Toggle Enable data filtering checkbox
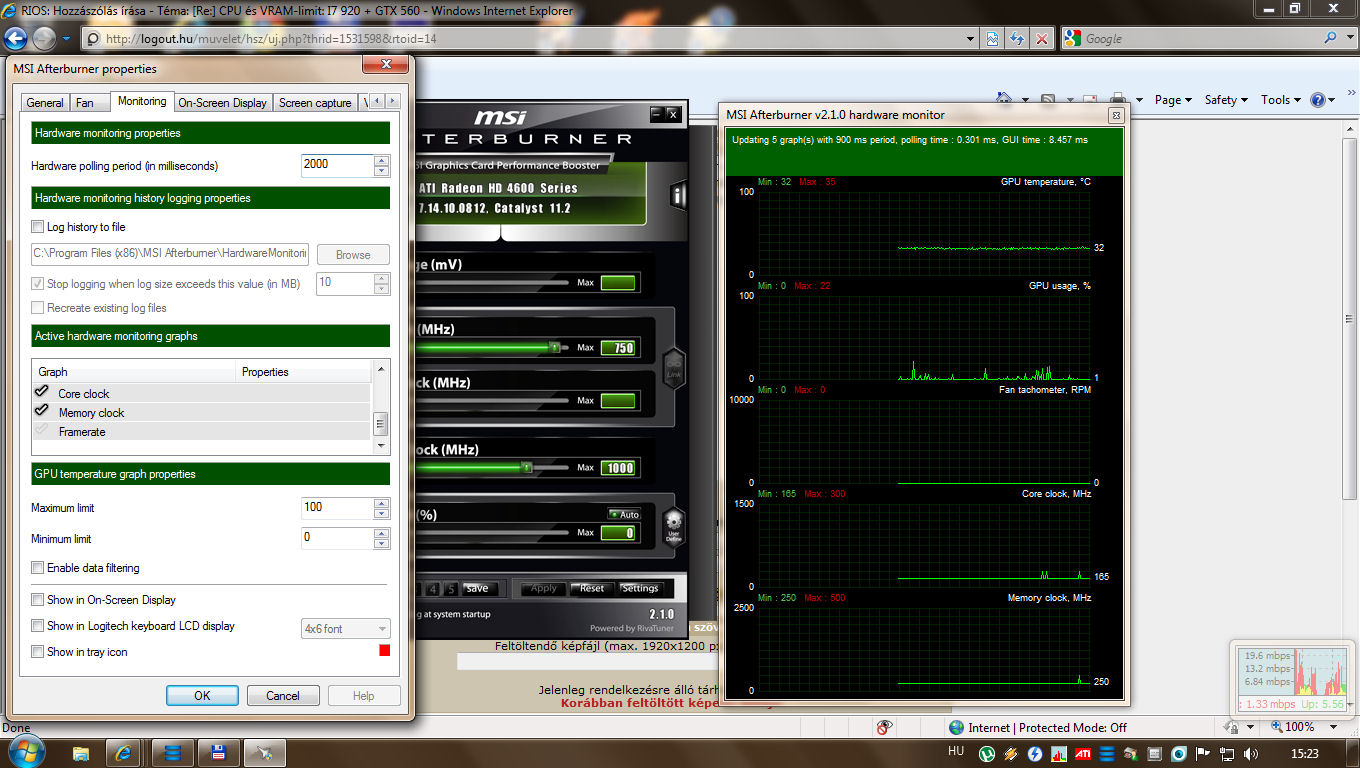This screenshot has width=1360, height=768. 38,568
